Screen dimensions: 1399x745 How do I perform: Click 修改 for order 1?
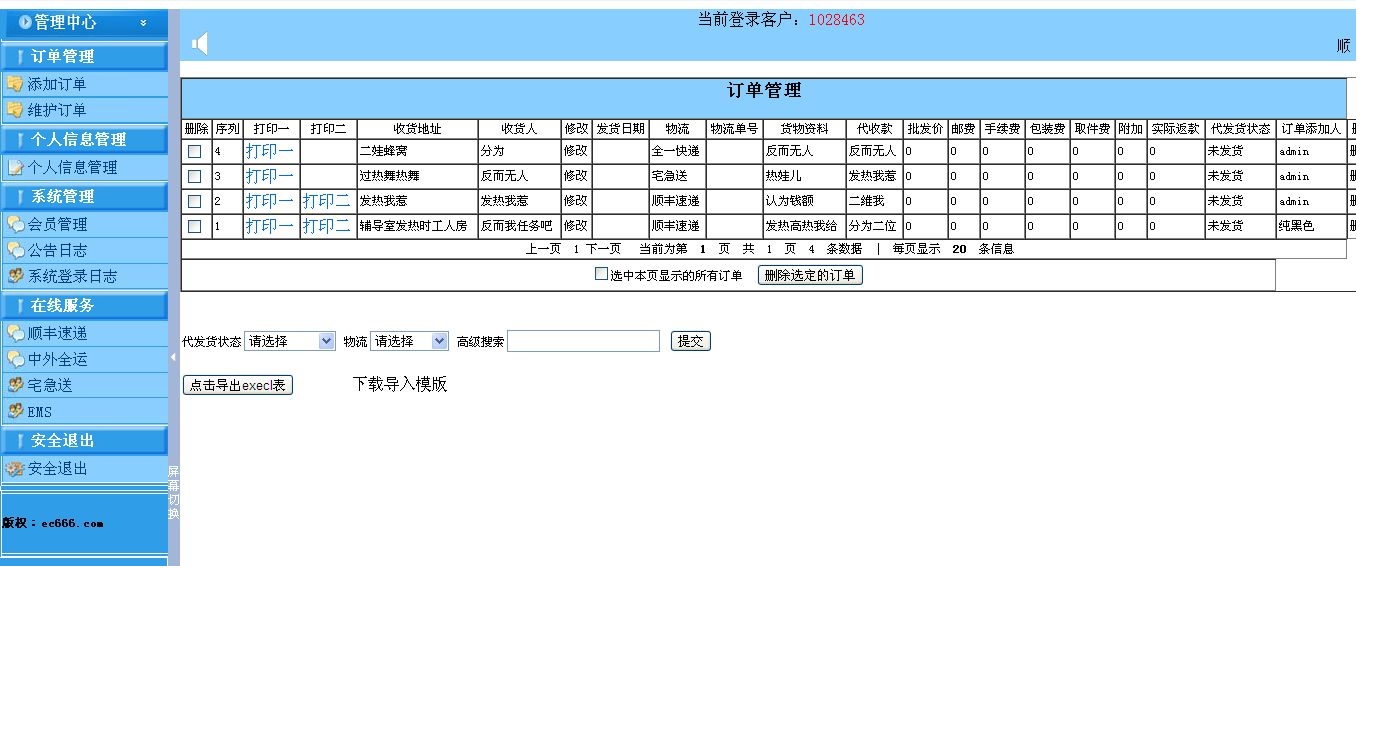tap(575, 226)
